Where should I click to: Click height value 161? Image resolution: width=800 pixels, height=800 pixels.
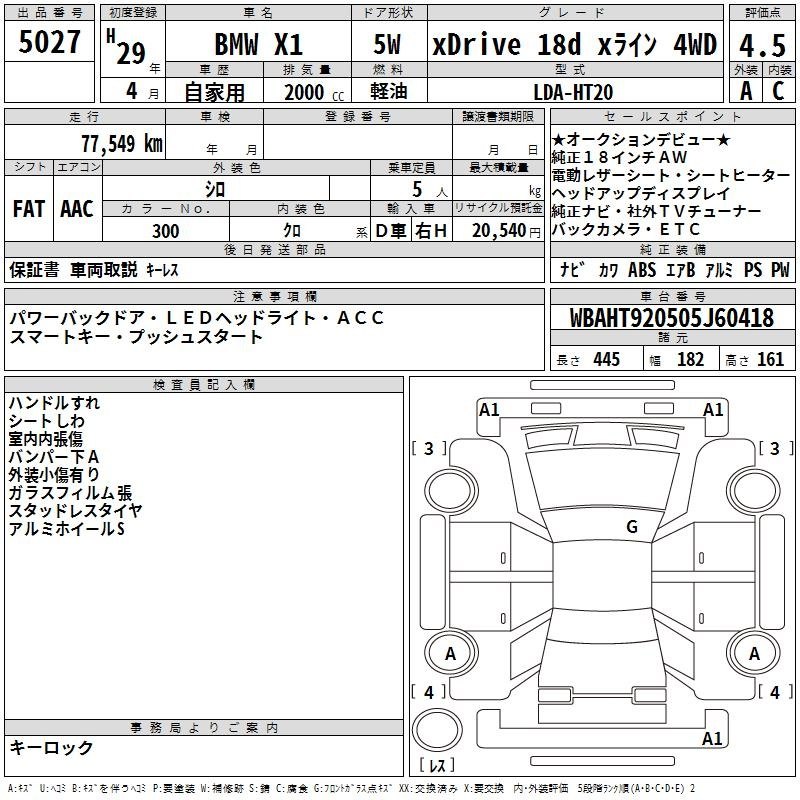[770, 360]
